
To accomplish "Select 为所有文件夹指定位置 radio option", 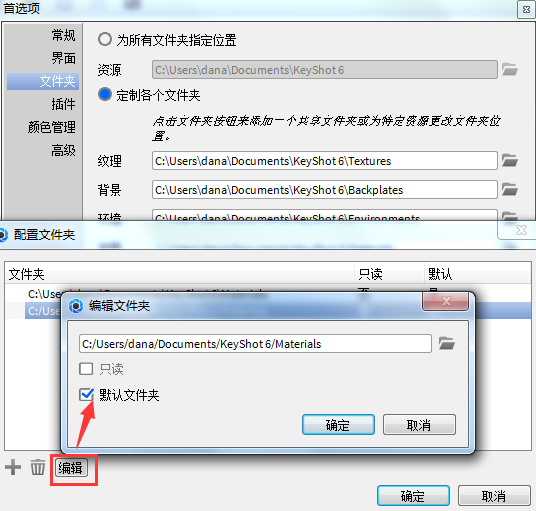I will tap(105, 39).
